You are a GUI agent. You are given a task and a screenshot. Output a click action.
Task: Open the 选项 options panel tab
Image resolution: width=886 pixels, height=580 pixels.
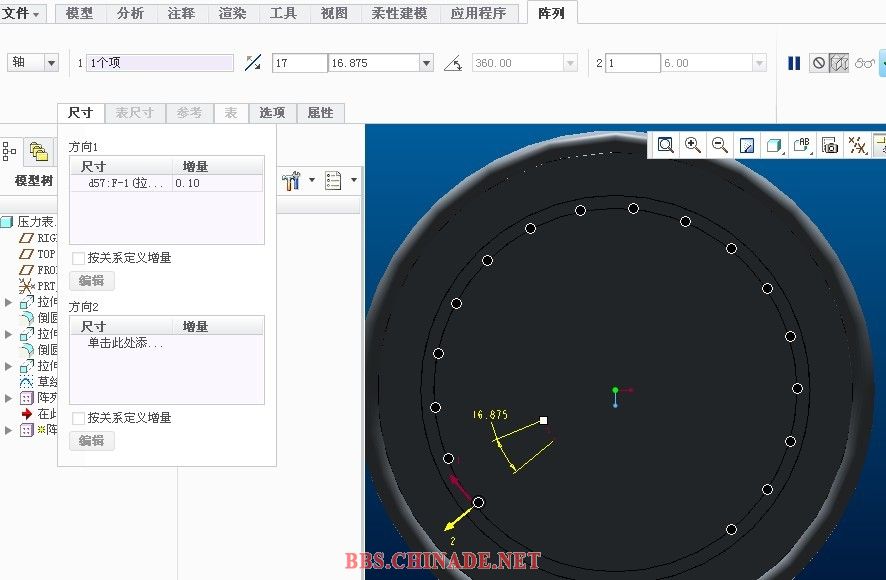[272, 112]
